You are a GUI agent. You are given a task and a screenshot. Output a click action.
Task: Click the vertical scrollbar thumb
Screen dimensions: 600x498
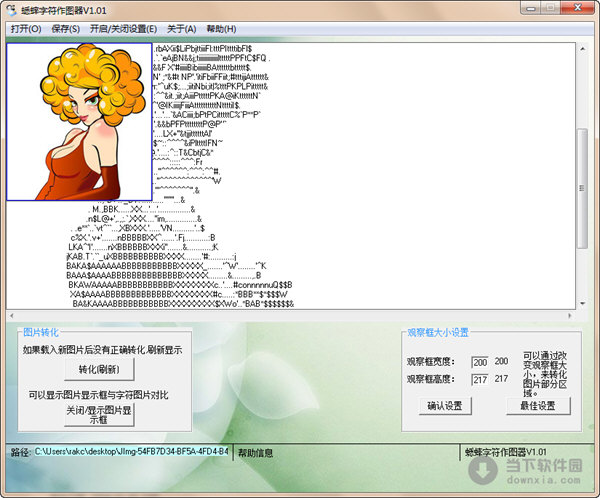pyautogui.click(x=582, y=188)
